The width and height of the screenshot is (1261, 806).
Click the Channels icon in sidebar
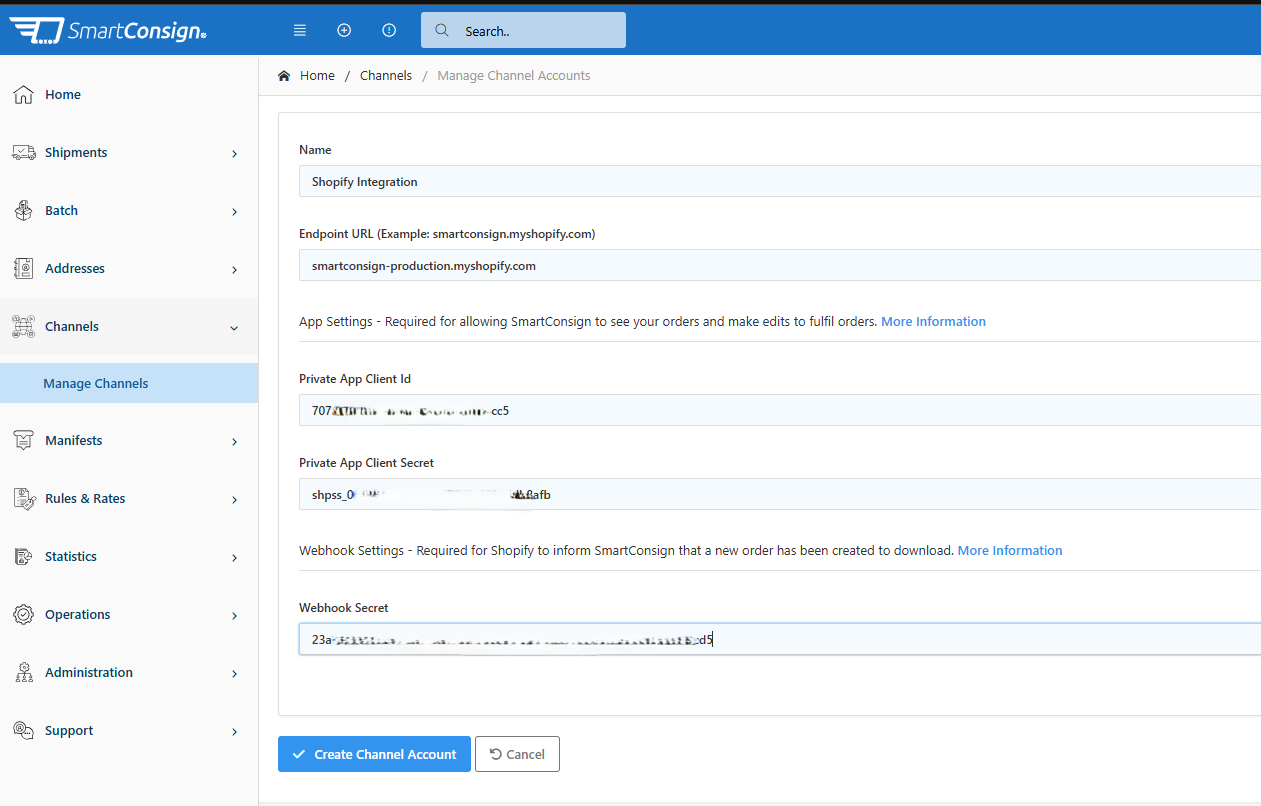coord(24,327)
